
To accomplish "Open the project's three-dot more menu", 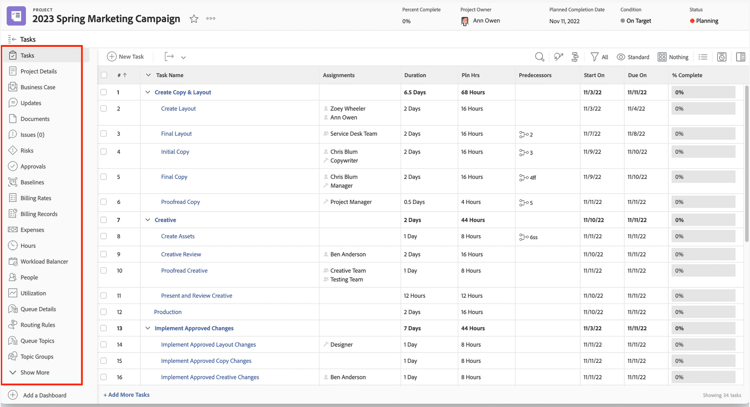I will point(211,19).
